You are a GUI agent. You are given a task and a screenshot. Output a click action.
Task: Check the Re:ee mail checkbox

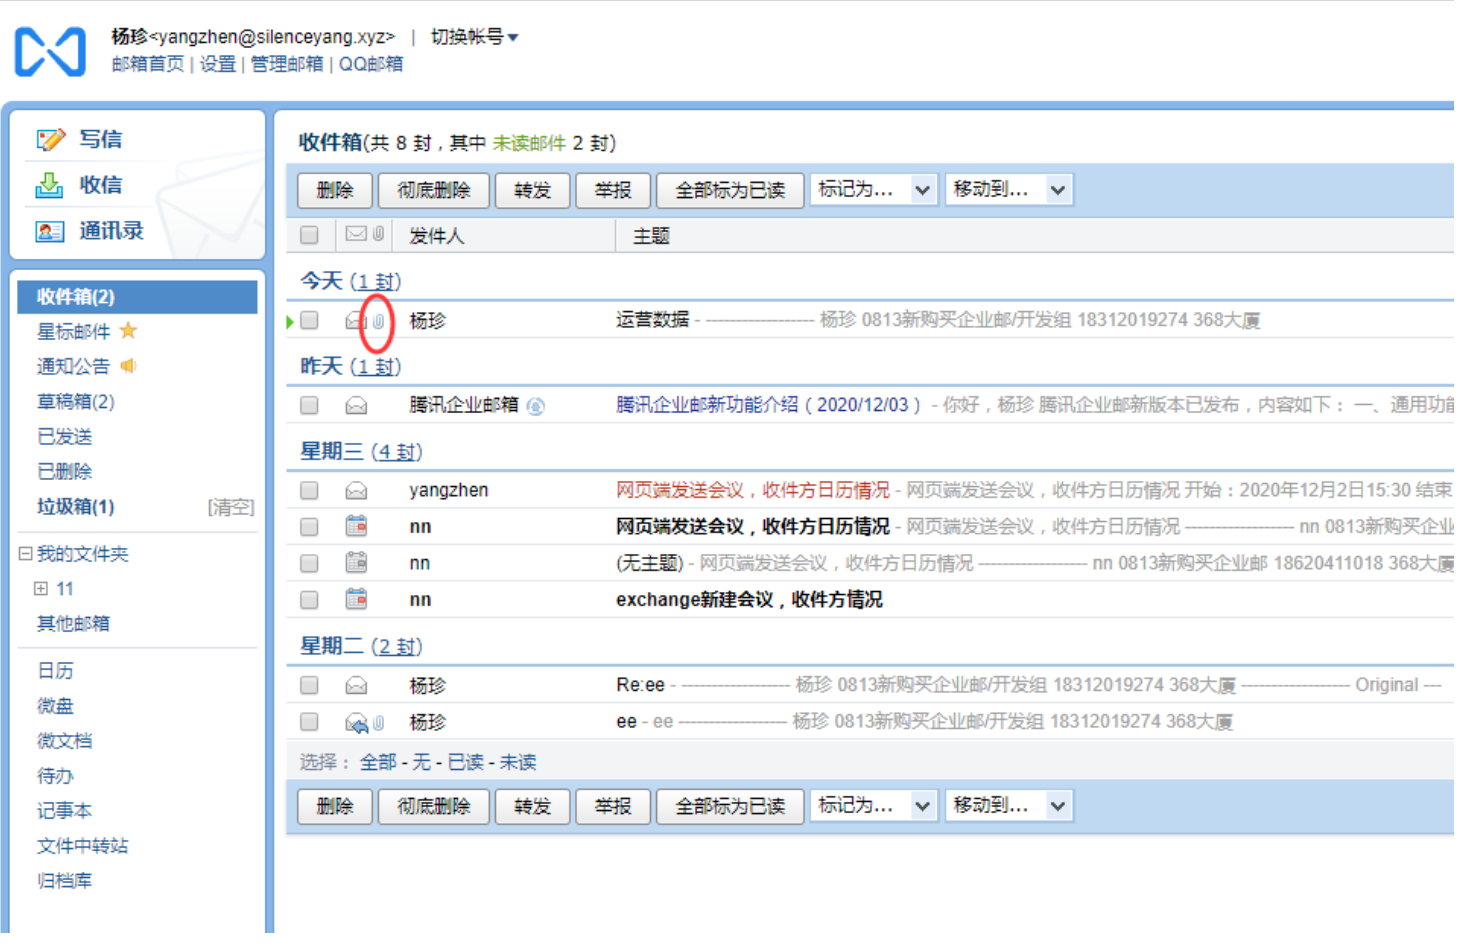[x=309, y=685]
